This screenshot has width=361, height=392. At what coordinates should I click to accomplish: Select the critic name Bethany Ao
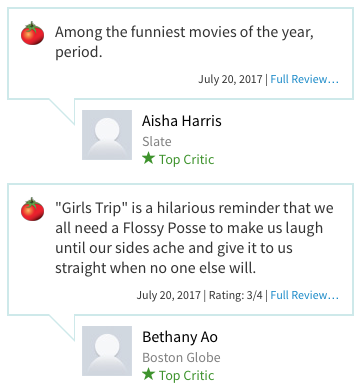pos(180,337)
